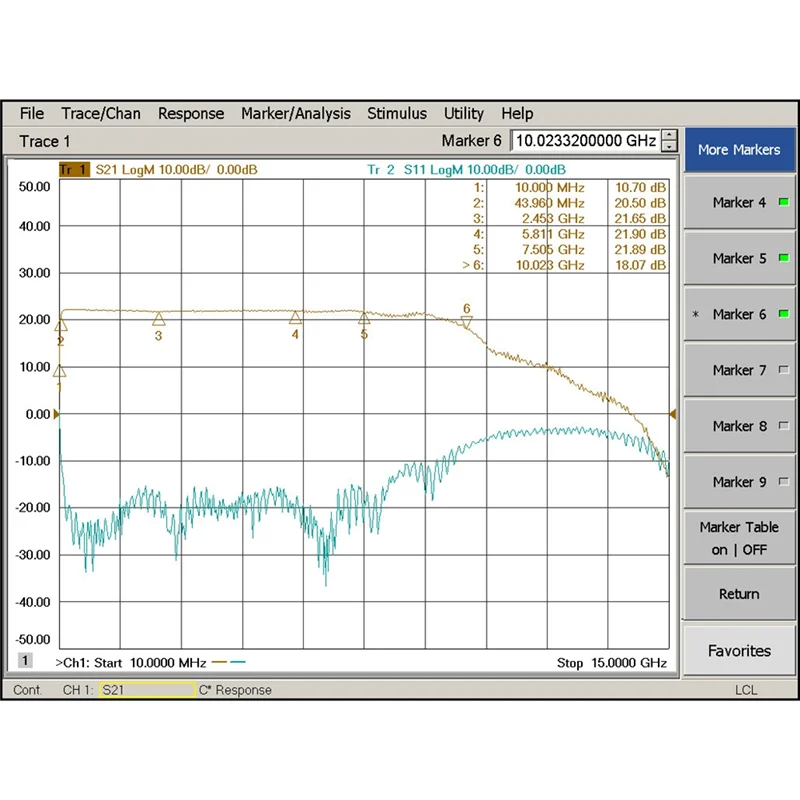This screenshot has height=800, width=800.
Task: Click marker 2 triangle on S21 trace
Action: 61,325
